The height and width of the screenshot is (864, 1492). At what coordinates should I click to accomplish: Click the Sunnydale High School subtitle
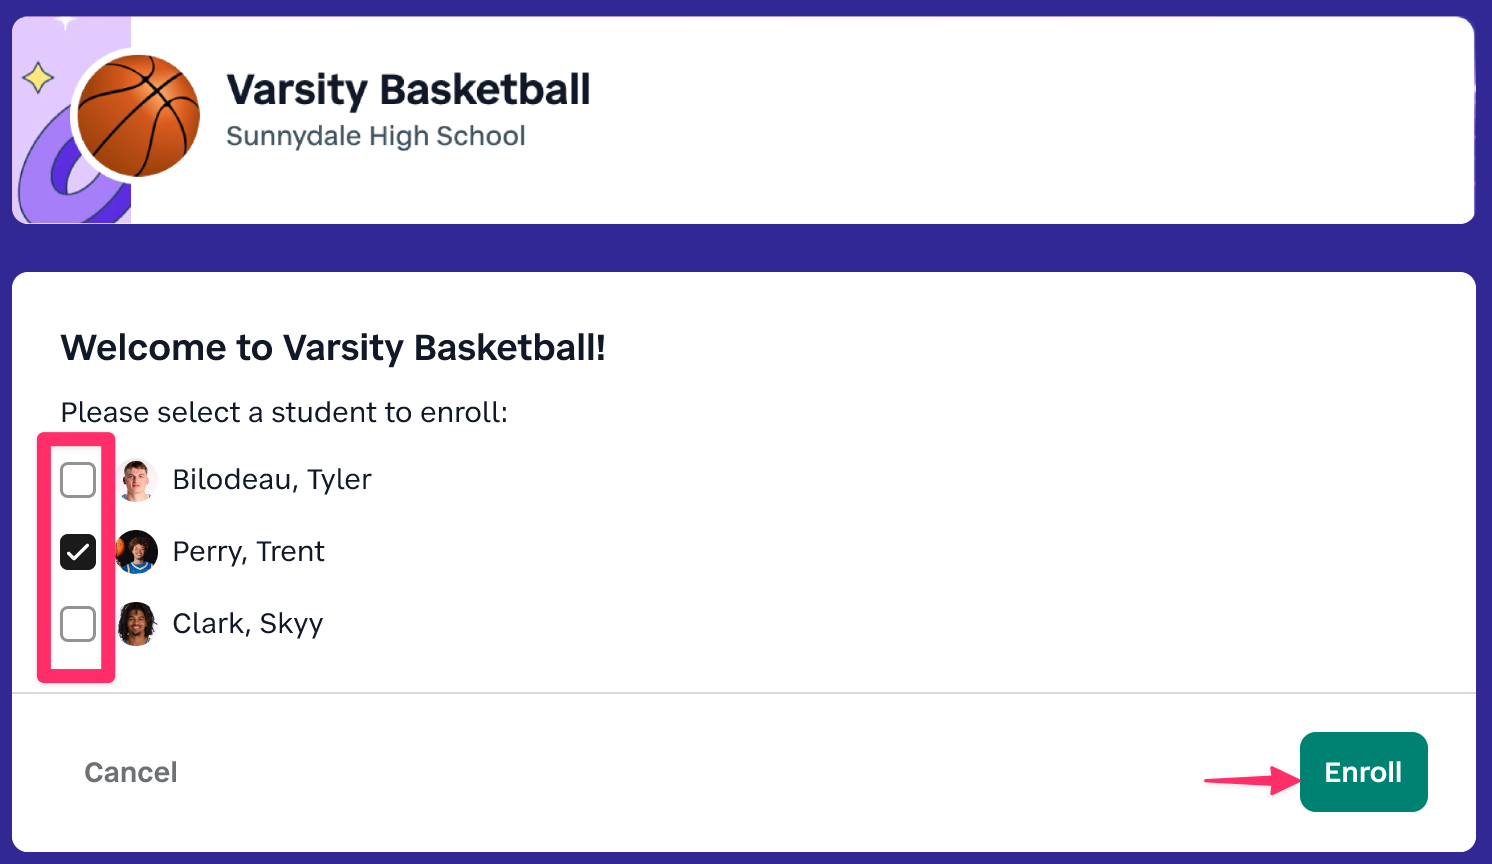pyautogui.click(x=376, y=136)
